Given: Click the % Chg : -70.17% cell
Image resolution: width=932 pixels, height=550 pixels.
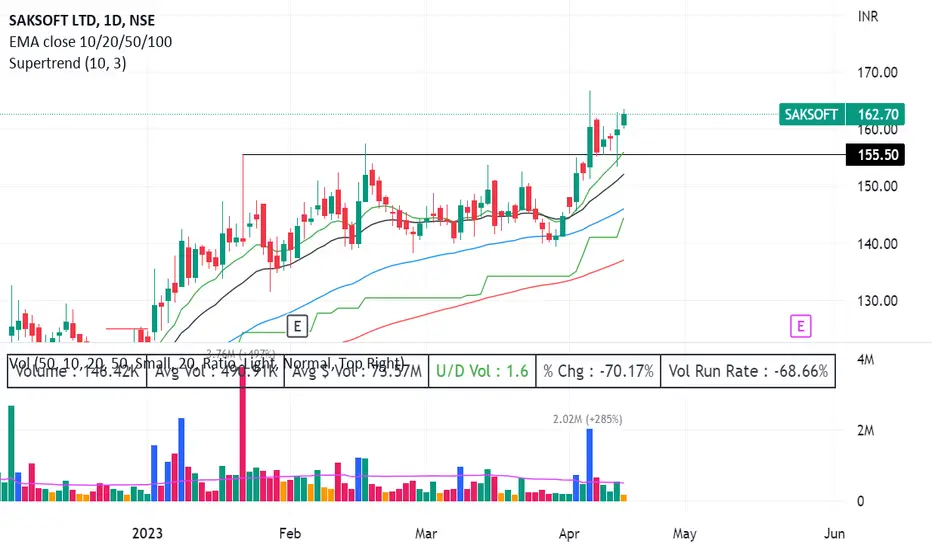Looking at the screenshot, I should tap(598, 371).
